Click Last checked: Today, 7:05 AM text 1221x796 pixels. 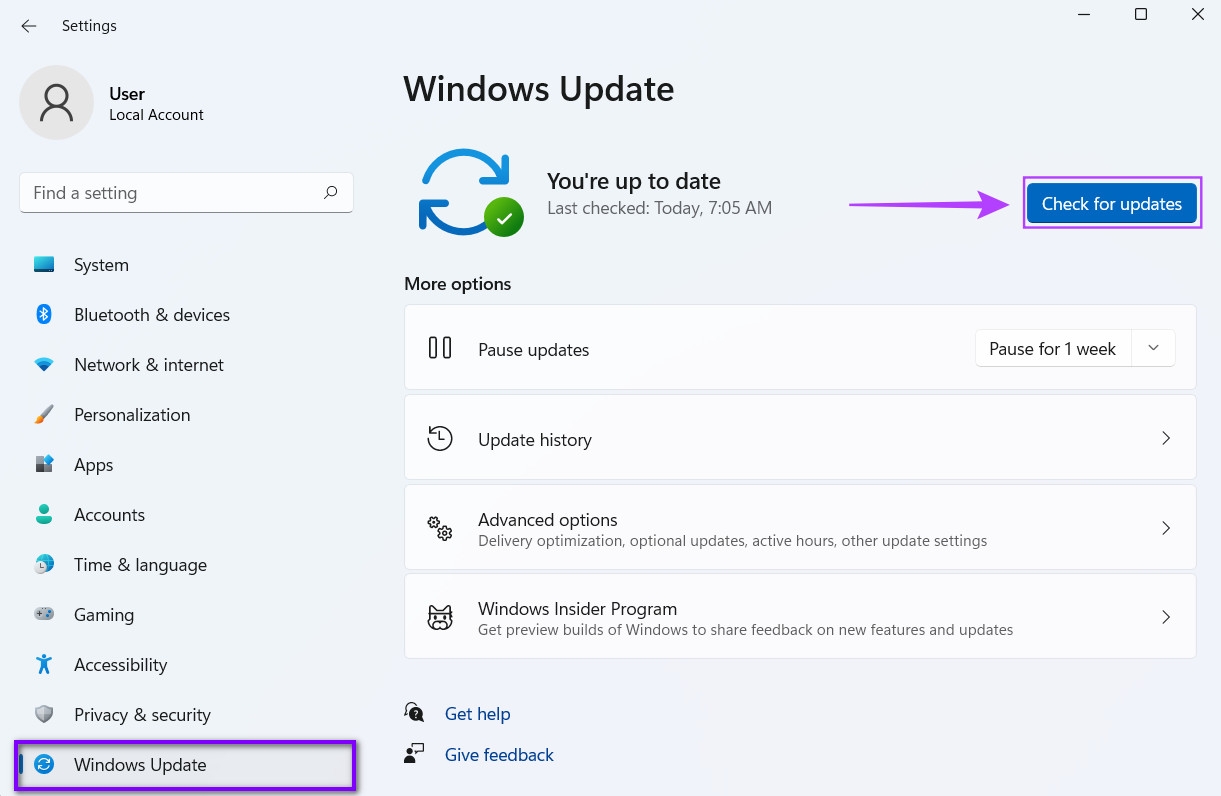pyautogui.click(x=660, y=208)
